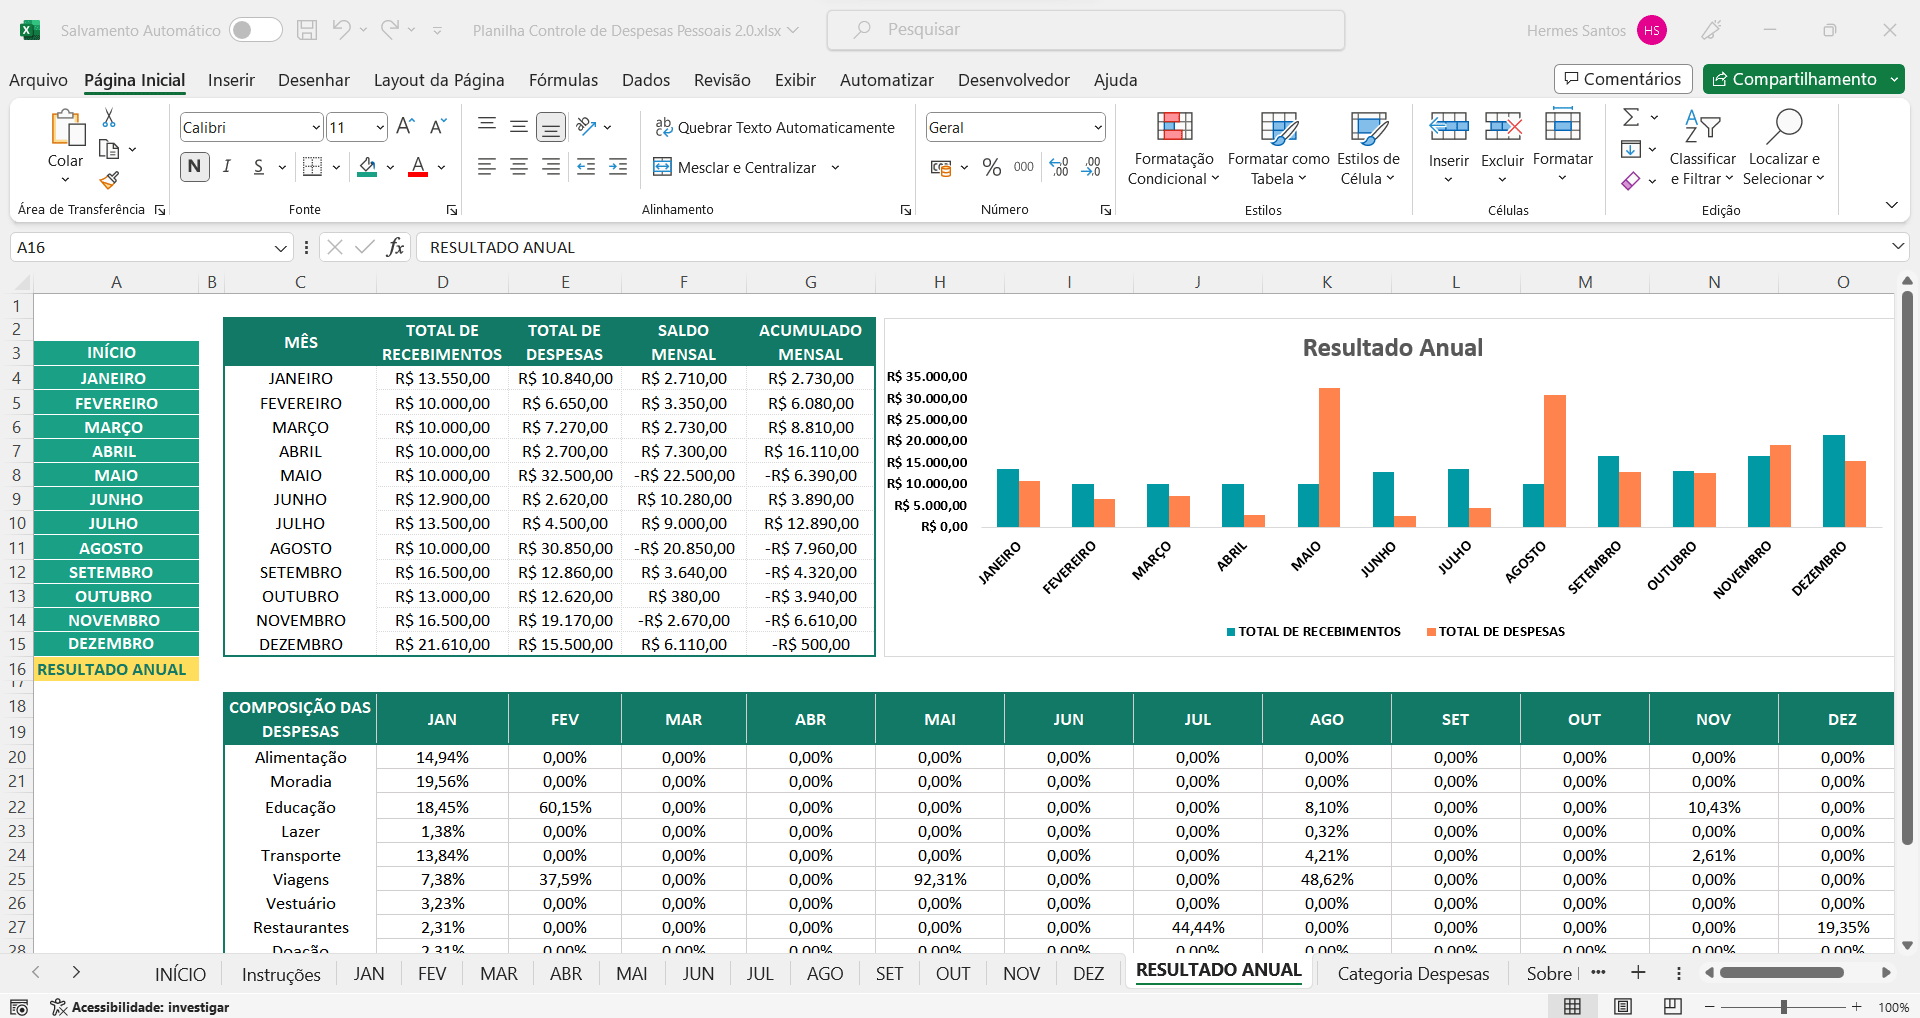Apply the fill color bucket icon
The height and width of the screenshot is (1018, 1920).
367,167
